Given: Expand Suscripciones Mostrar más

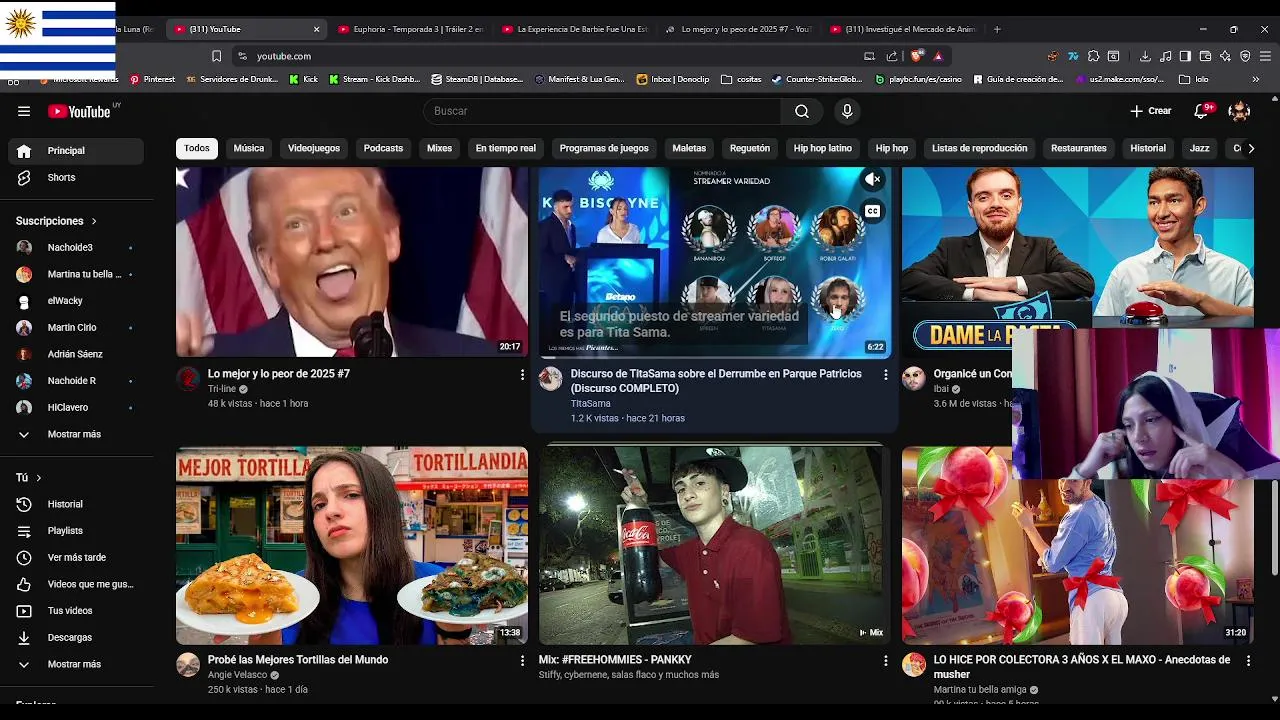Looking at the screenshot, I should click(75, 434).
